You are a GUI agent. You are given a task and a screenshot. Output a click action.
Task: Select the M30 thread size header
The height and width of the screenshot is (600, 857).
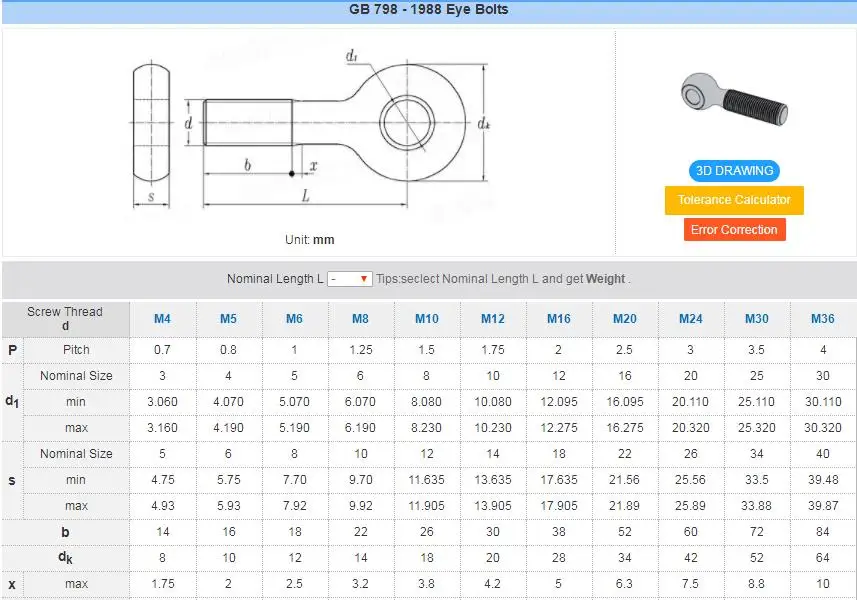pos(756,319)
